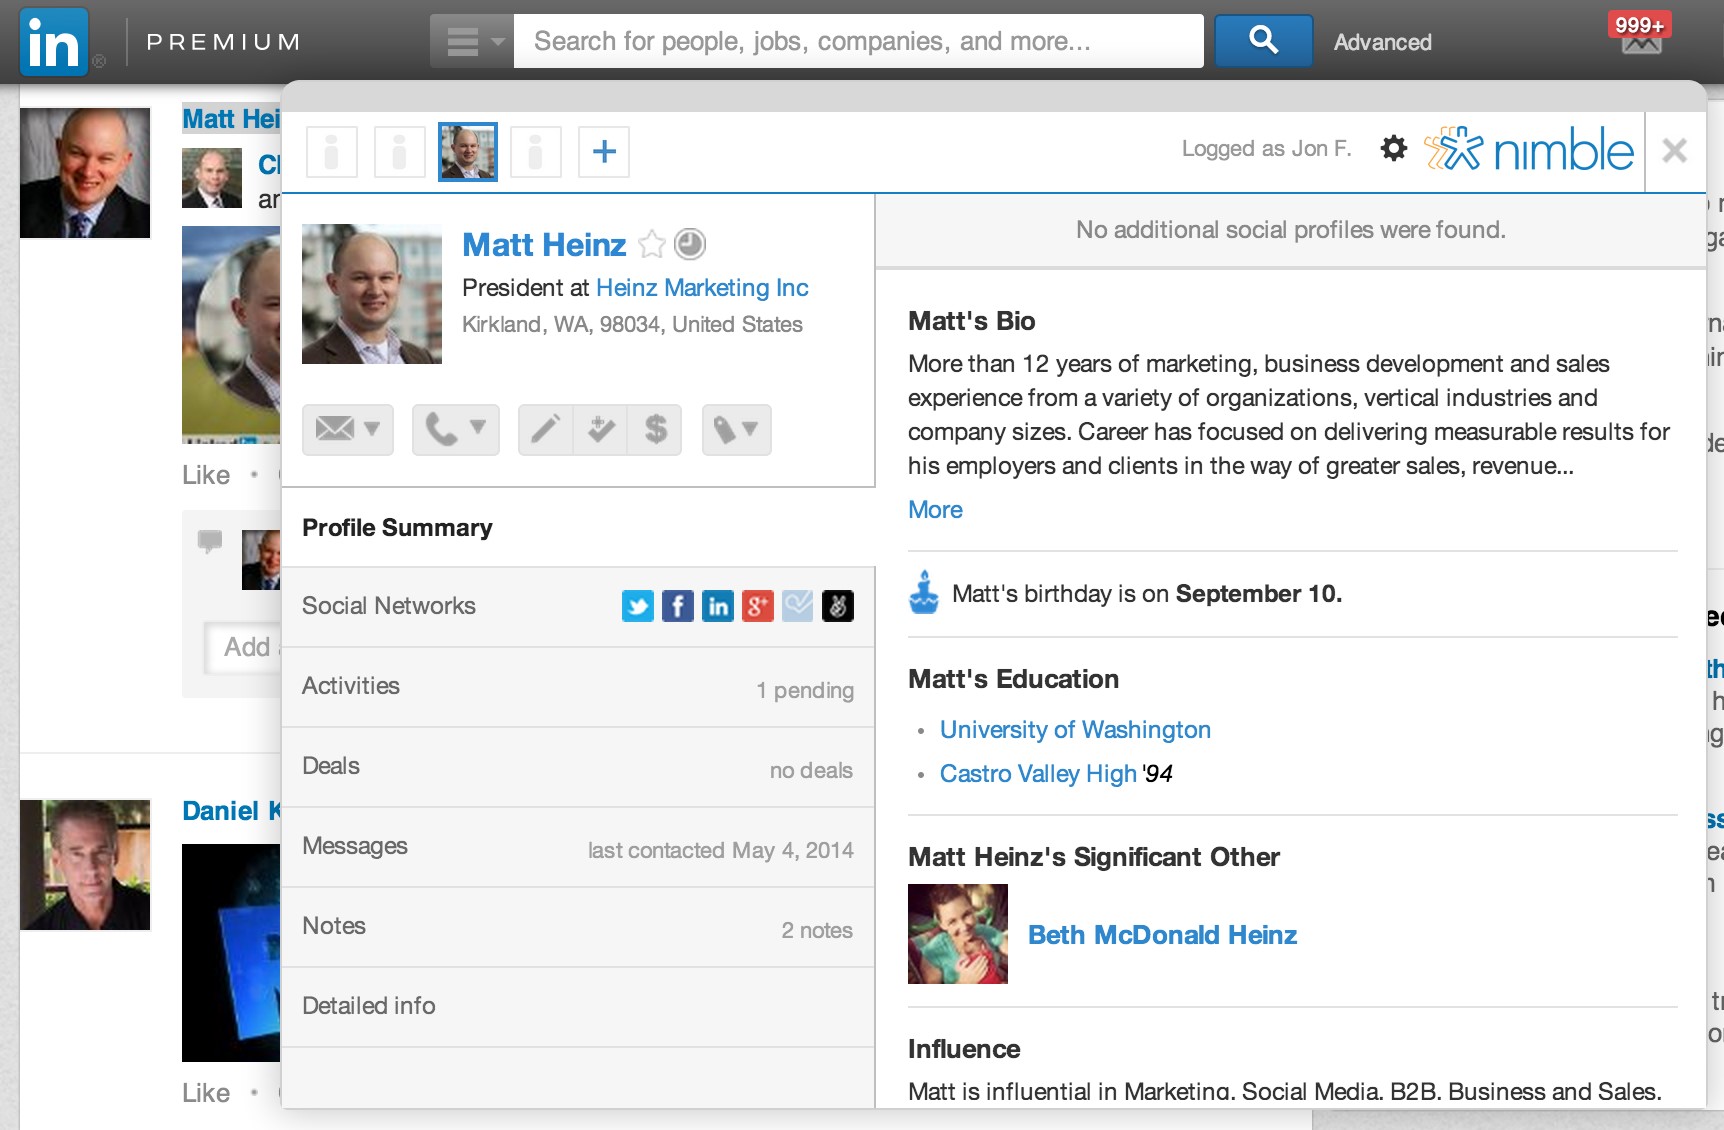This screenshot has width=1724, height=1130.
Task: Click '1 pending' activities text
Action: [805, 690]
